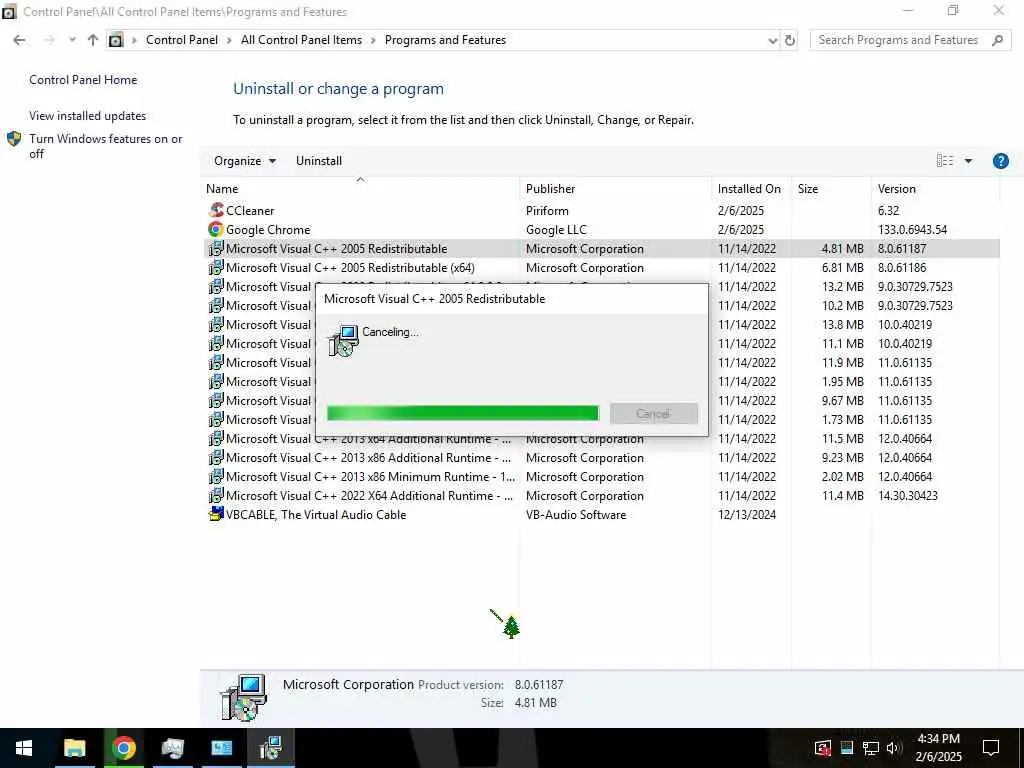The height and width of the screenshot is (768, 1024).
Task: Sort by the Size column header
Action: (831, 189)
